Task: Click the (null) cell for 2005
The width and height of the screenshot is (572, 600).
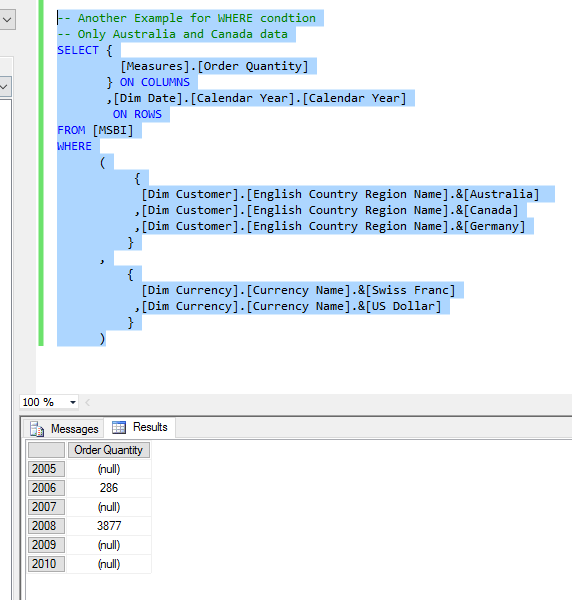Action: click(x=109, y=469)
